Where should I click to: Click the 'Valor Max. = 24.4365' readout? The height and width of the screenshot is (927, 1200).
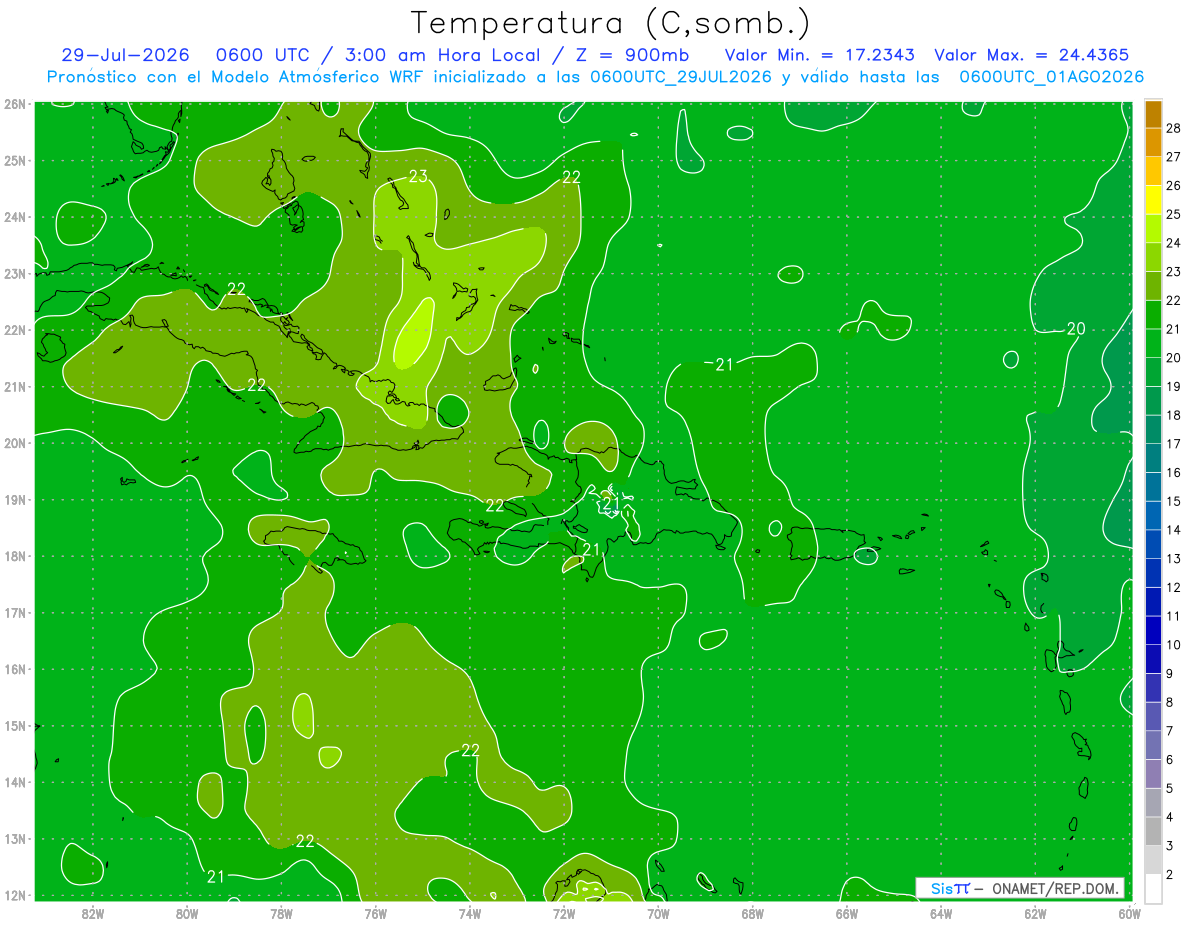tap(1032, 55)
